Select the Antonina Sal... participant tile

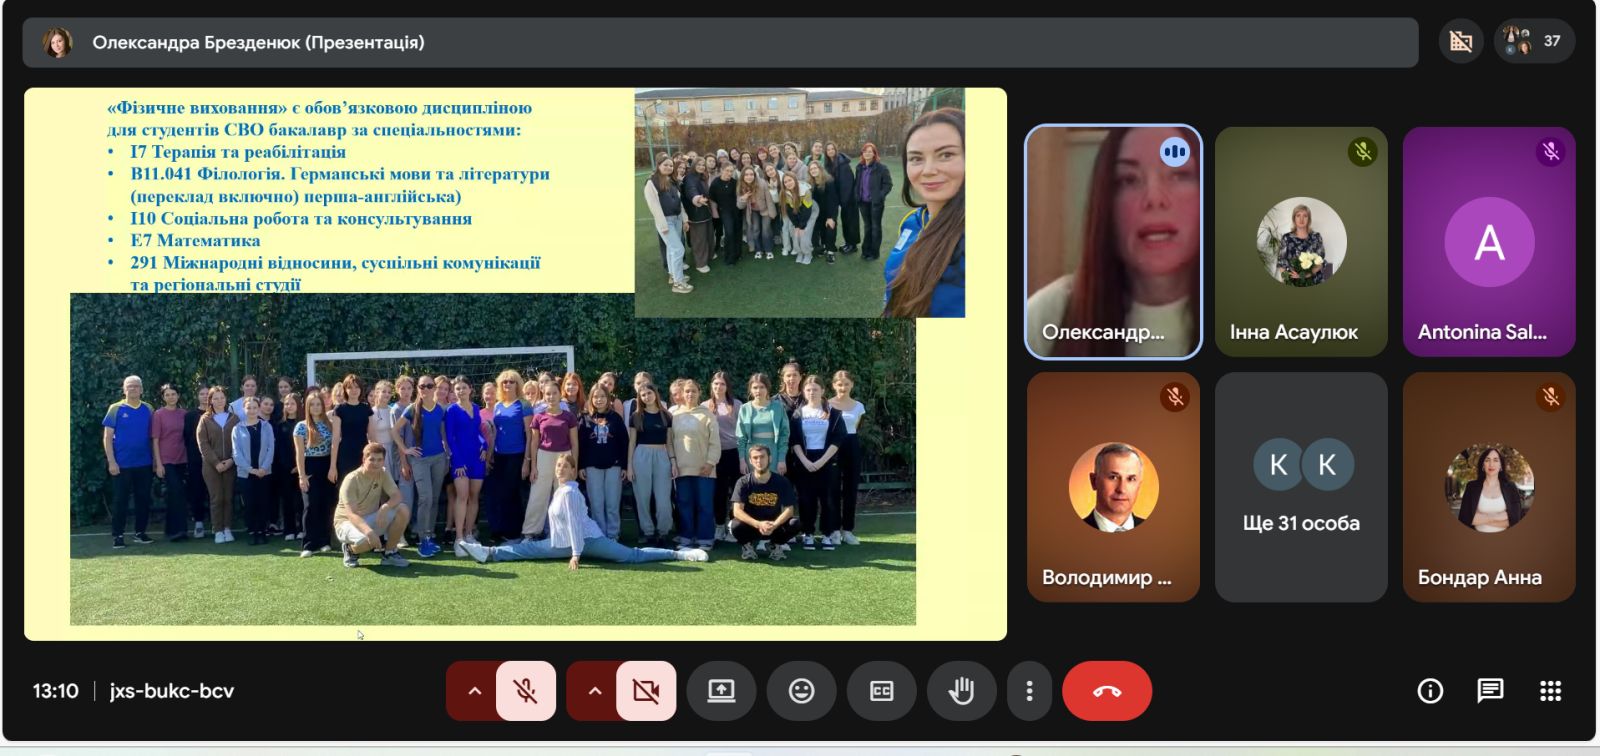[1489, 242]
